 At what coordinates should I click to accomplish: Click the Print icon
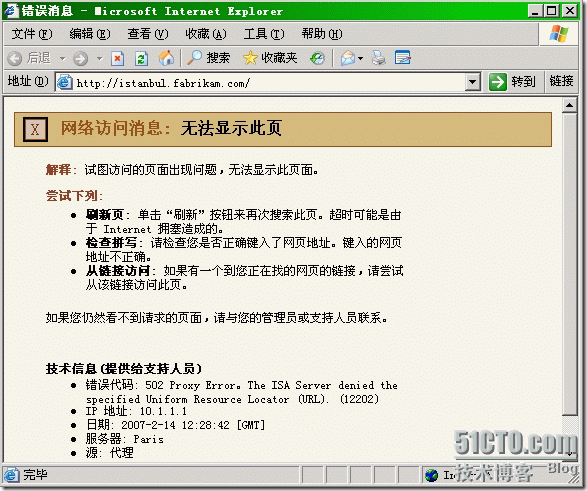click(x=378, y=58)
